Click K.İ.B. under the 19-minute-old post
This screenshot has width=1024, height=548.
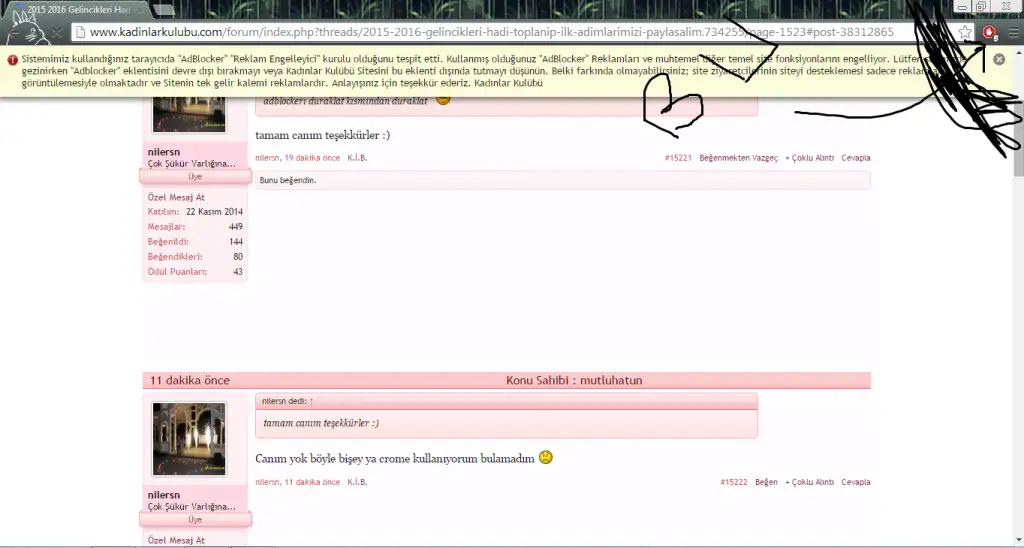[x=357, y=158]
